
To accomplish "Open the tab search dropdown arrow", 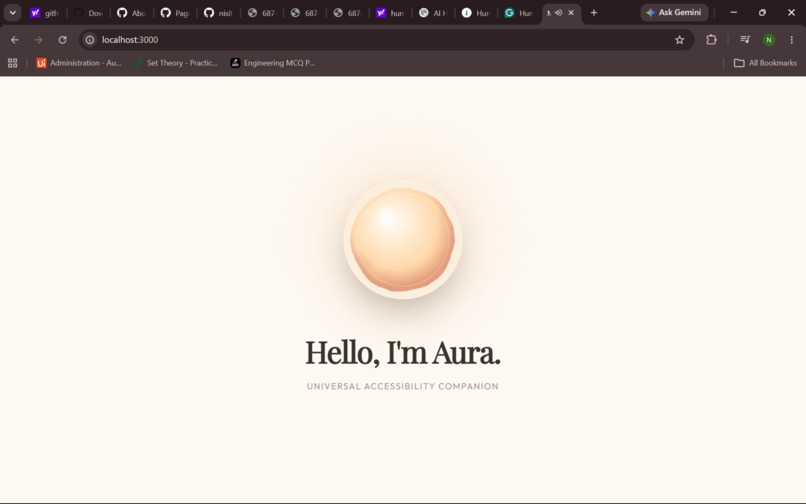I will [x=12, y=13].
